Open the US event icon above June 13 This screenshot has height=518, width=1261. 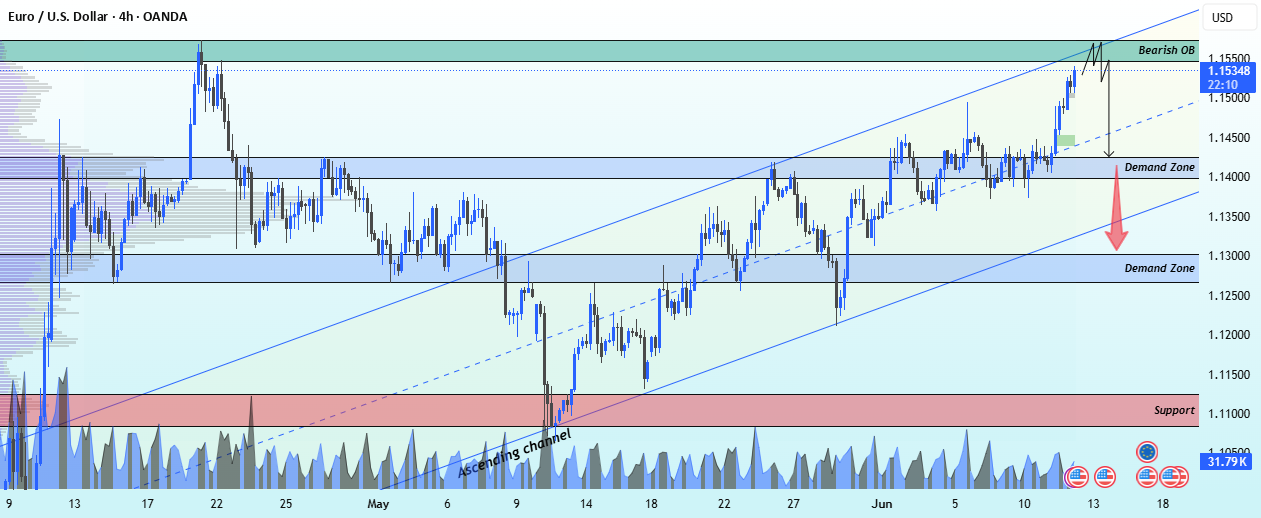click(x=1104, y=477)
